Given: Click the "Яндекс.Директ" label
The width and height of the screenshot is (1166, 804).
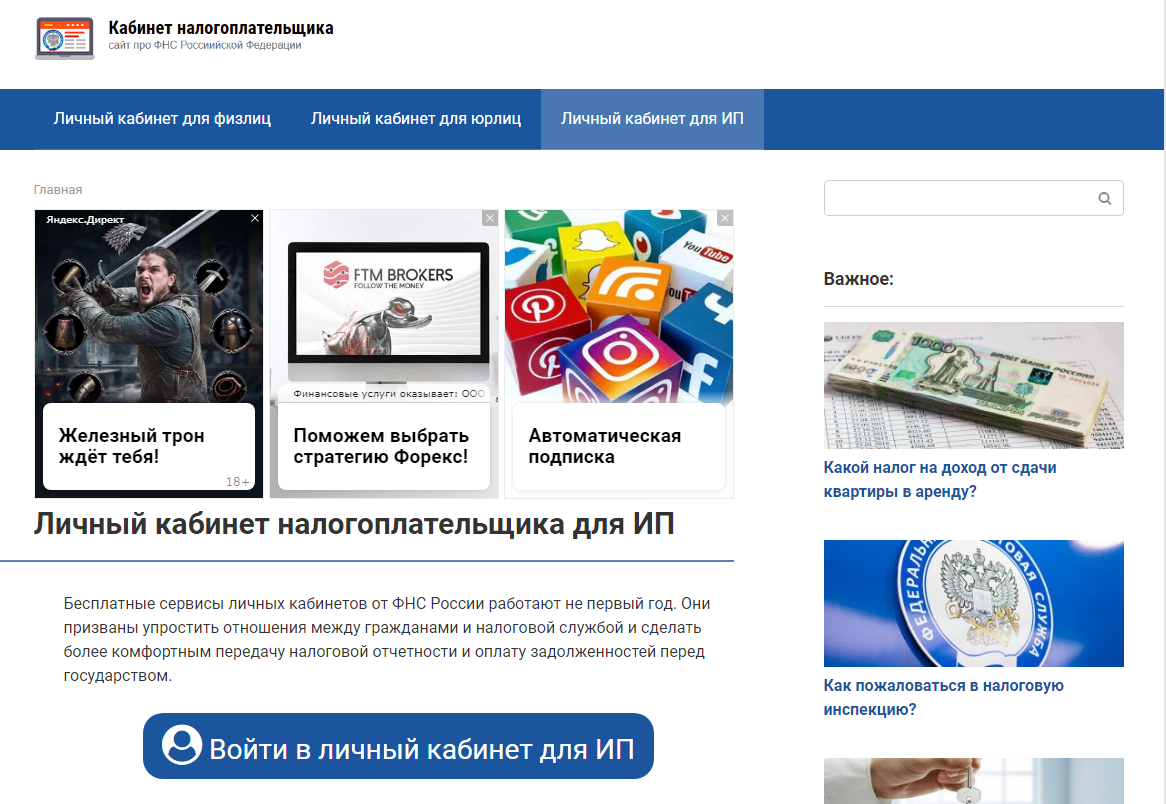Looking at the screenshot, I should 83,218.
